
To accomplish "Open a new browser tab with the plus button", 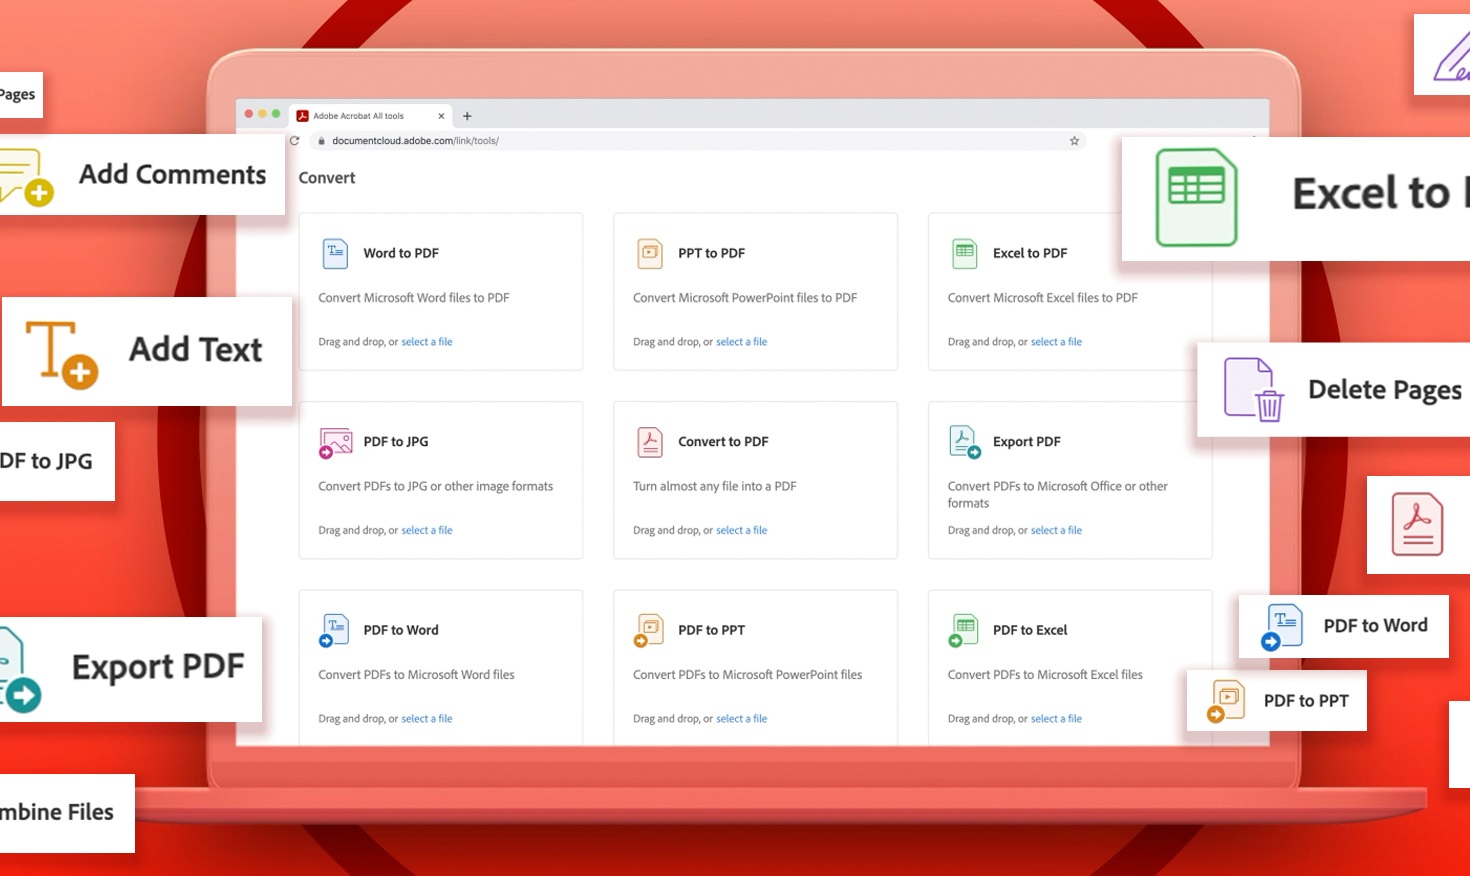I will coord(467,115).
